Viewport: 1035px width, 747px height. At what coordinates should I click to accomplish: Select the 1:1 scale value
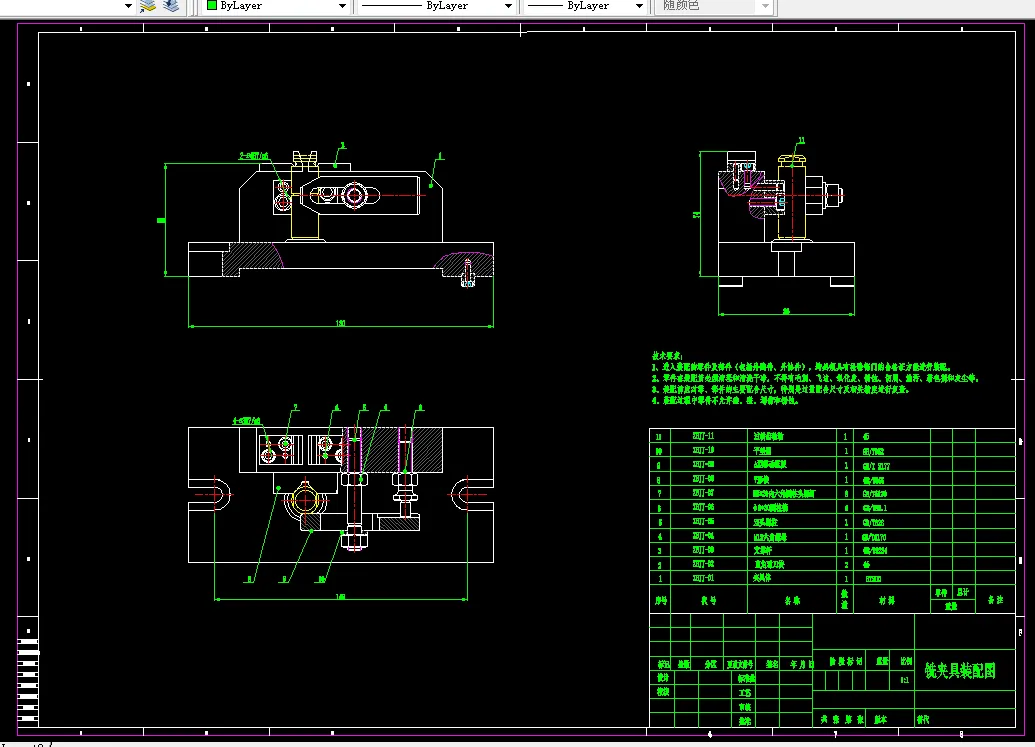coord(905,680)
